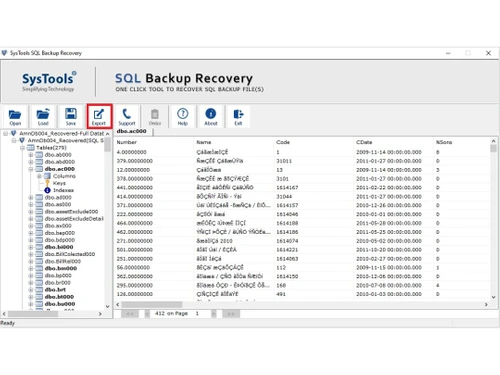Expand the dbo.ad000 table node
The width and height of the screenshot is (500, 375).
pos(31,197)
